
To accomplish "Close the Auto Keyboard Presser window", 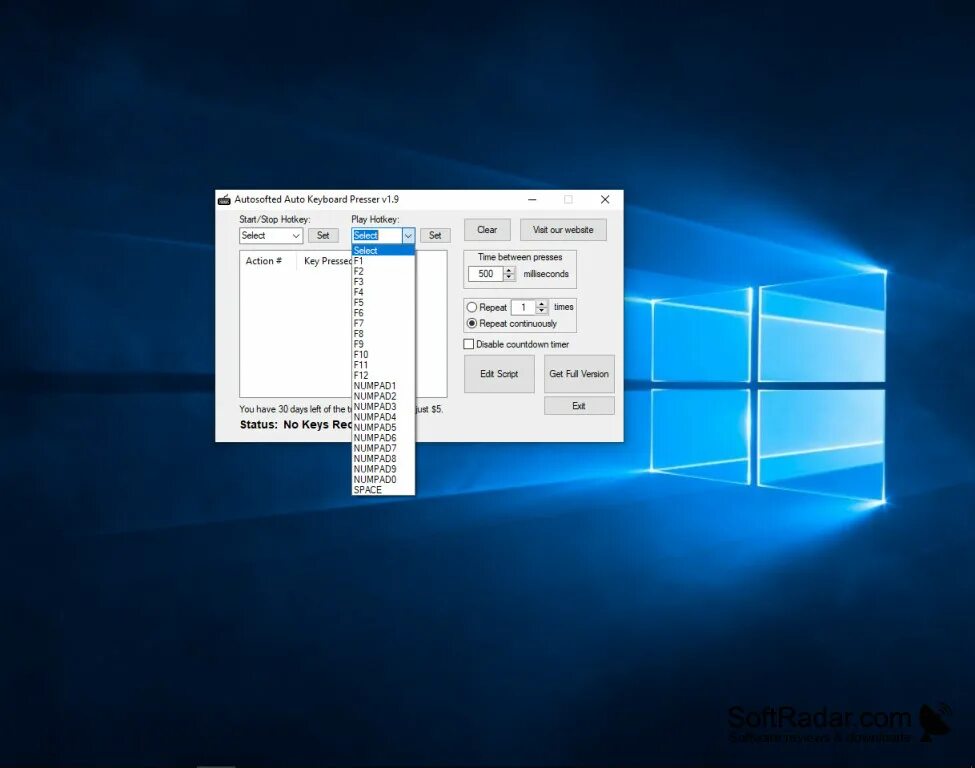I will tap(605, 200).
